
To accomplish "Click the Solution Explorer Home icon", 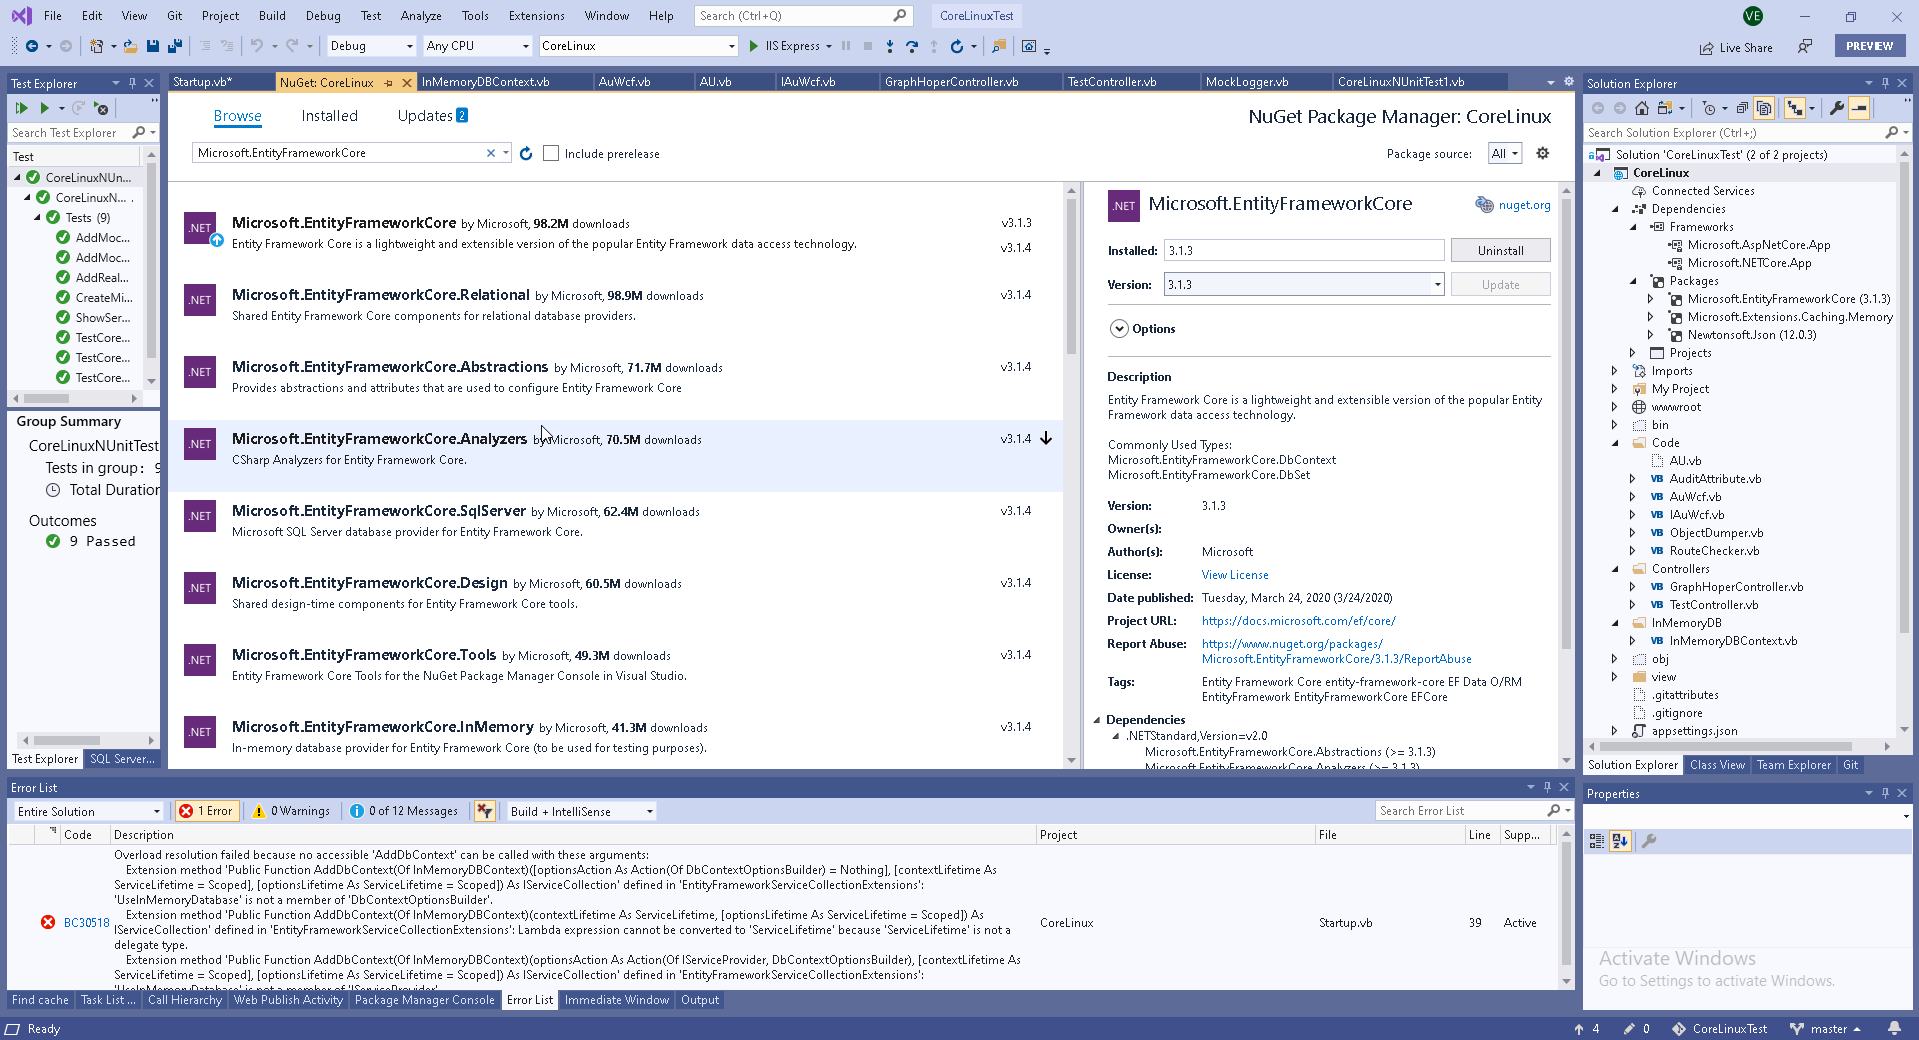I will pos(1642,108).
